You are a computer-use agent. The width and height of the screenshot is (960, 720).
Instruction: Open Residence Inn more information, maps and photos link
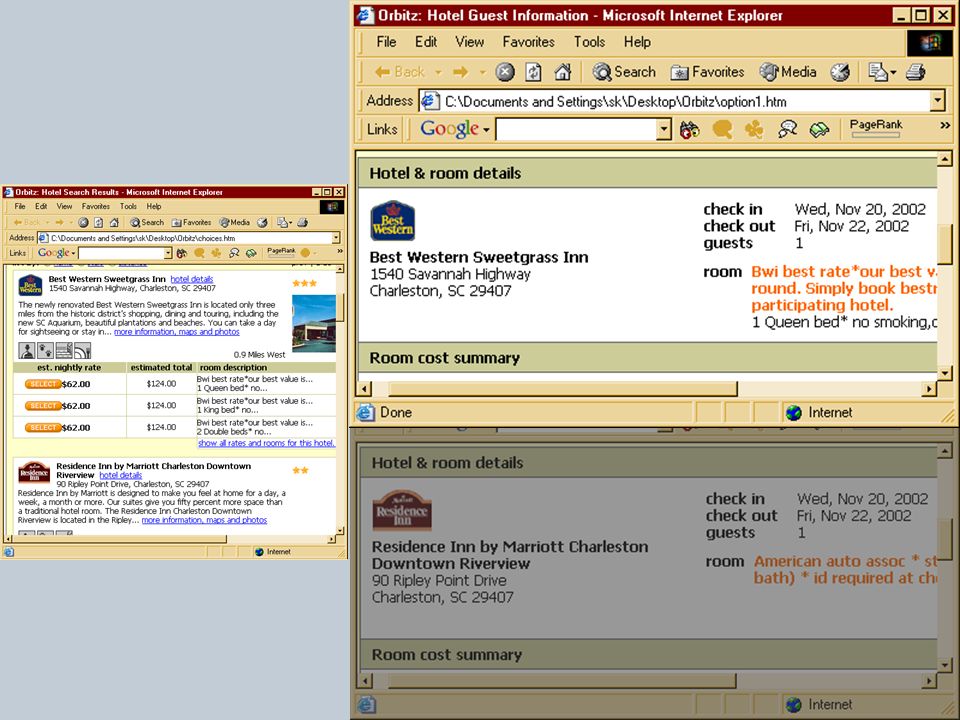point(204,520)
